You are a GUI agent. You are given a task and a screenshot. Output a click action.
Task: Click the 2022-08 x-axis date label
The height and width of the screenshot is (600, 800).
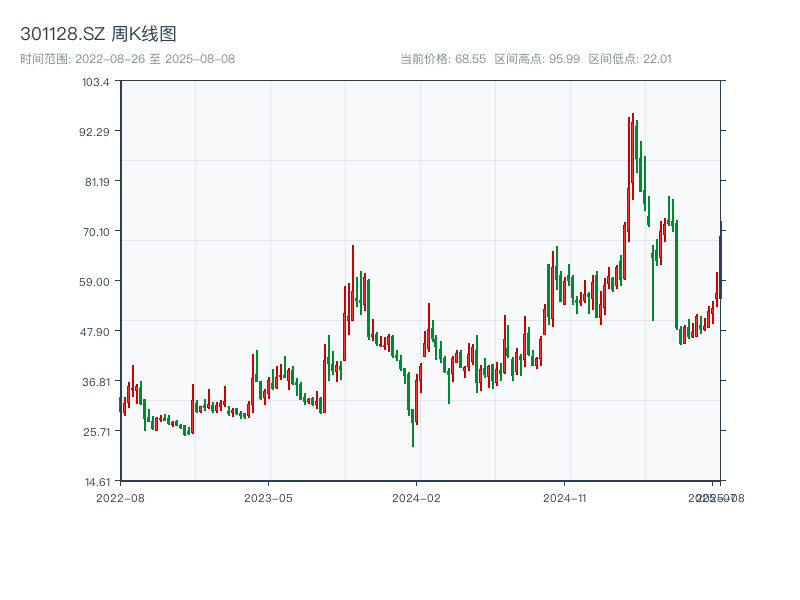[120, 497]
